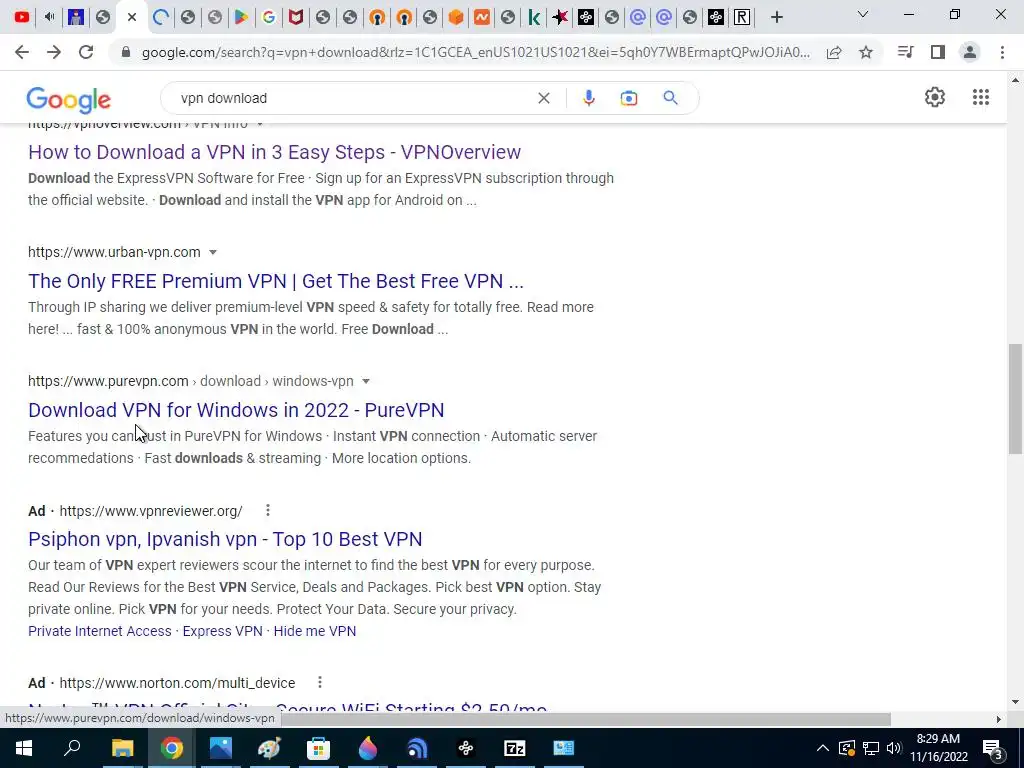The height and width of the screenshot is (768, 1024).
Task: Launch the Paint palette app from taskbar
Action: coord(269,748)
